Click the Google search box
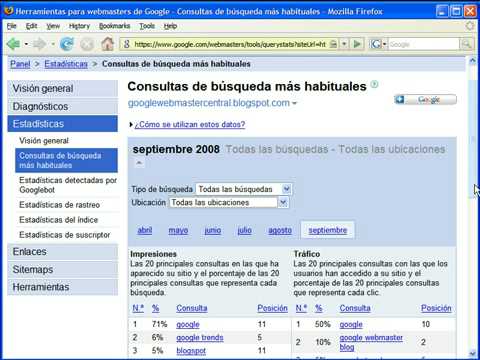Screen dimensions: 480x360 [423, 44]
